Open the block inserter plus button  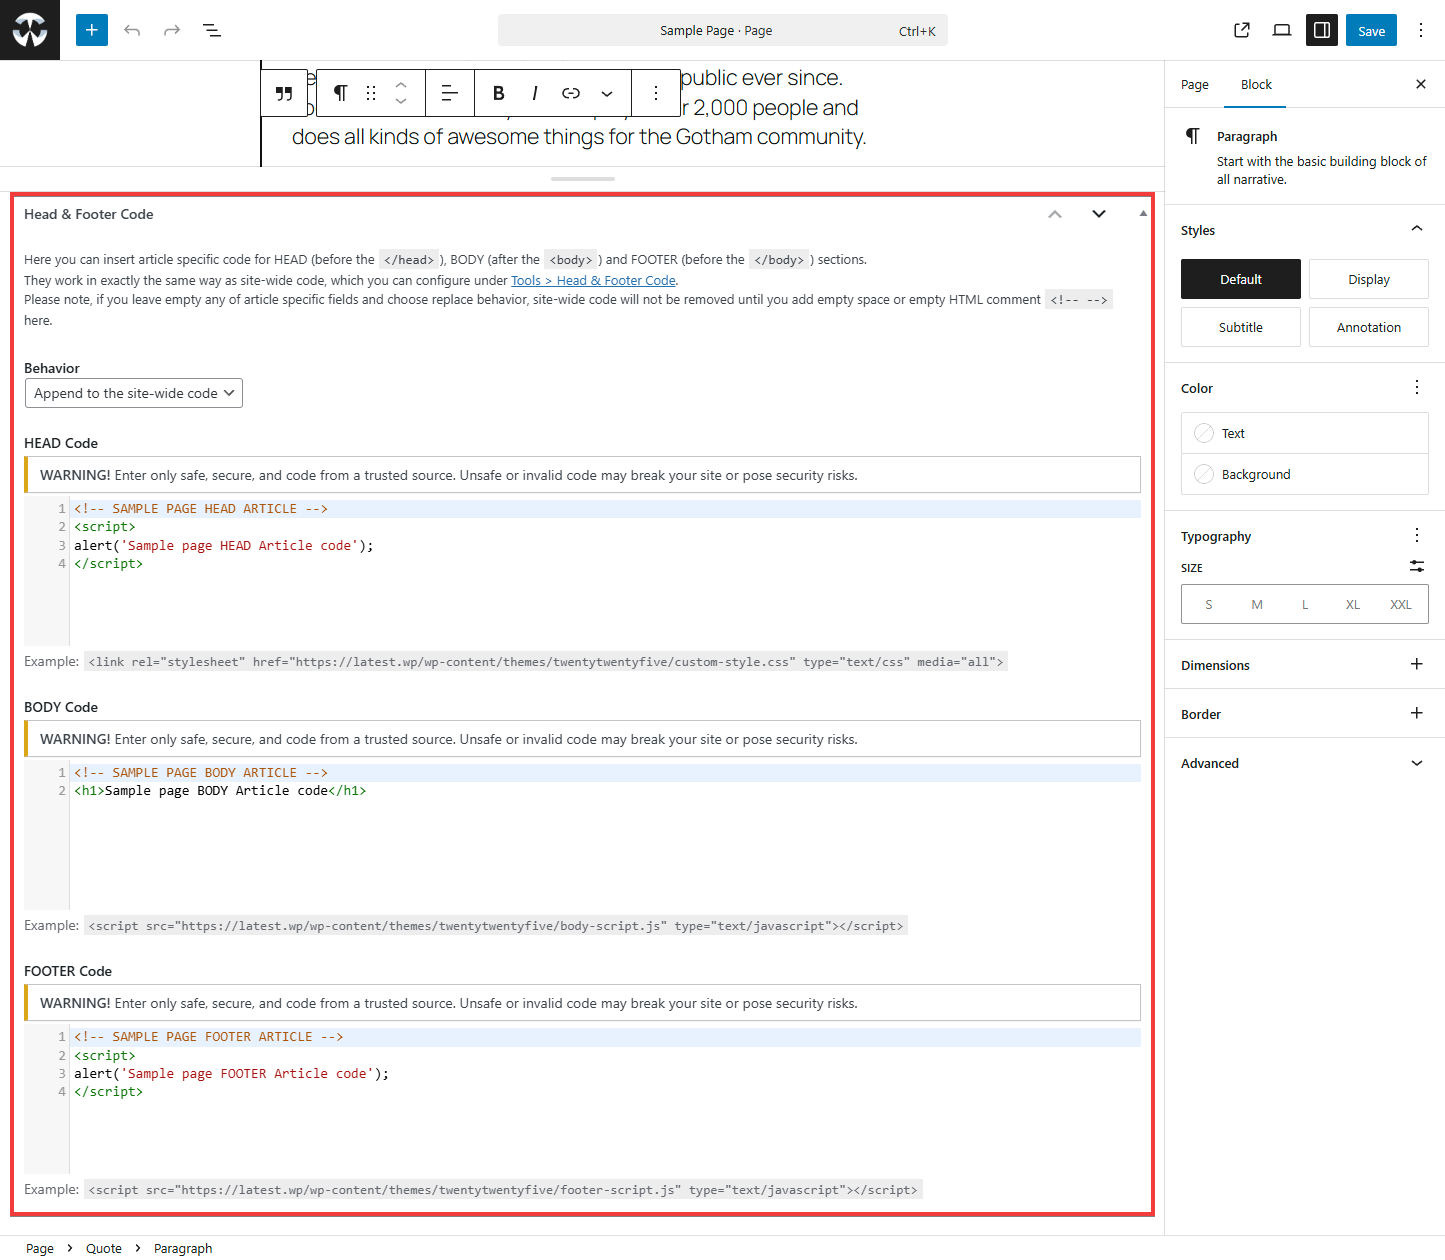pyautogui.click(x=91, y=30)
